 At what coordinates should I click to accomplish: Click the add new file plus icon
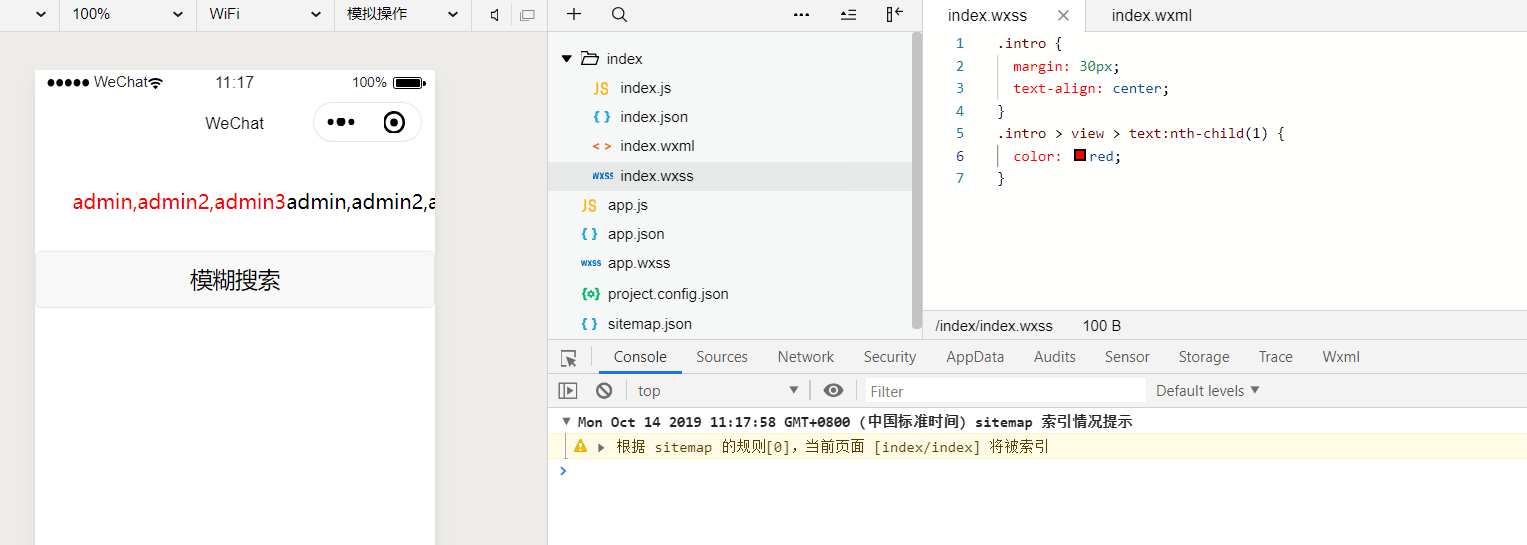pyautogui.click(x=574, y=14)
